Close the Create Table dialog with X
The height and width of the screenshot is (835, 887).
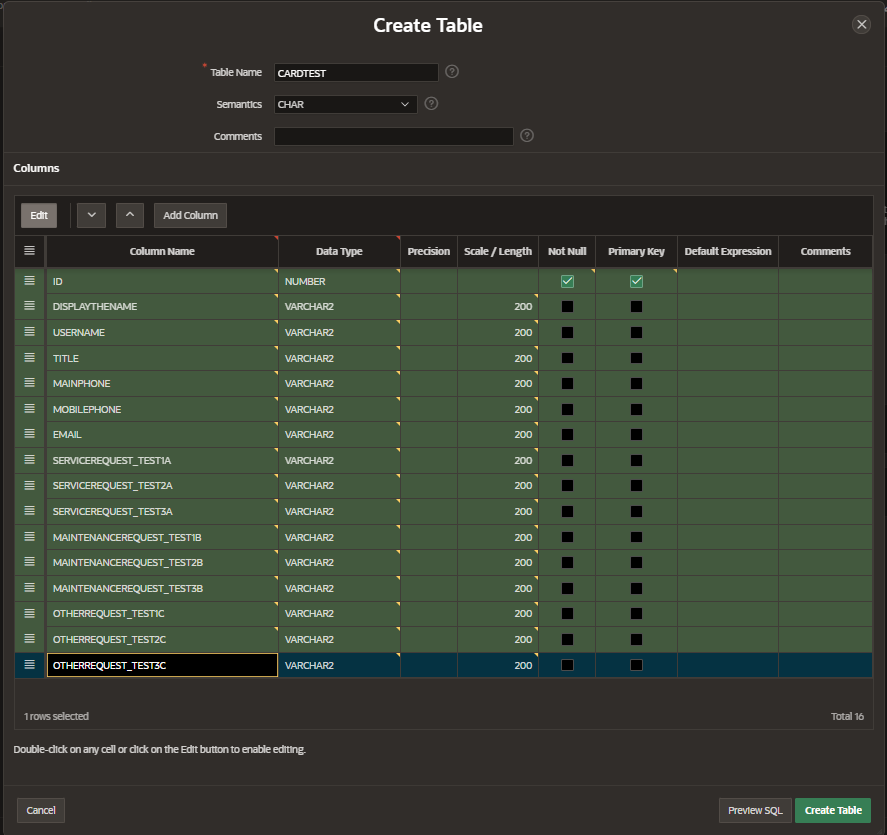861,24
